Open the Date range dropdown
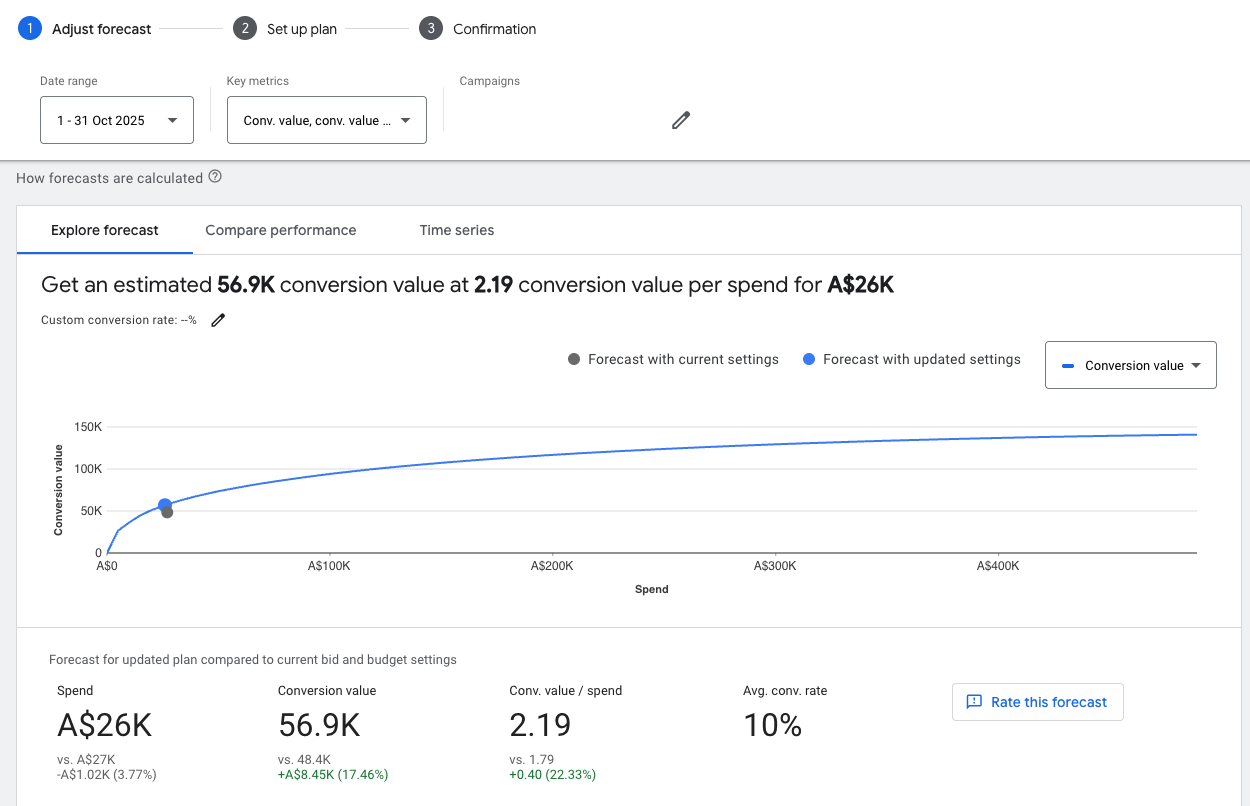The width and height of the screenshot is (1250, 806). coord(117,120)
